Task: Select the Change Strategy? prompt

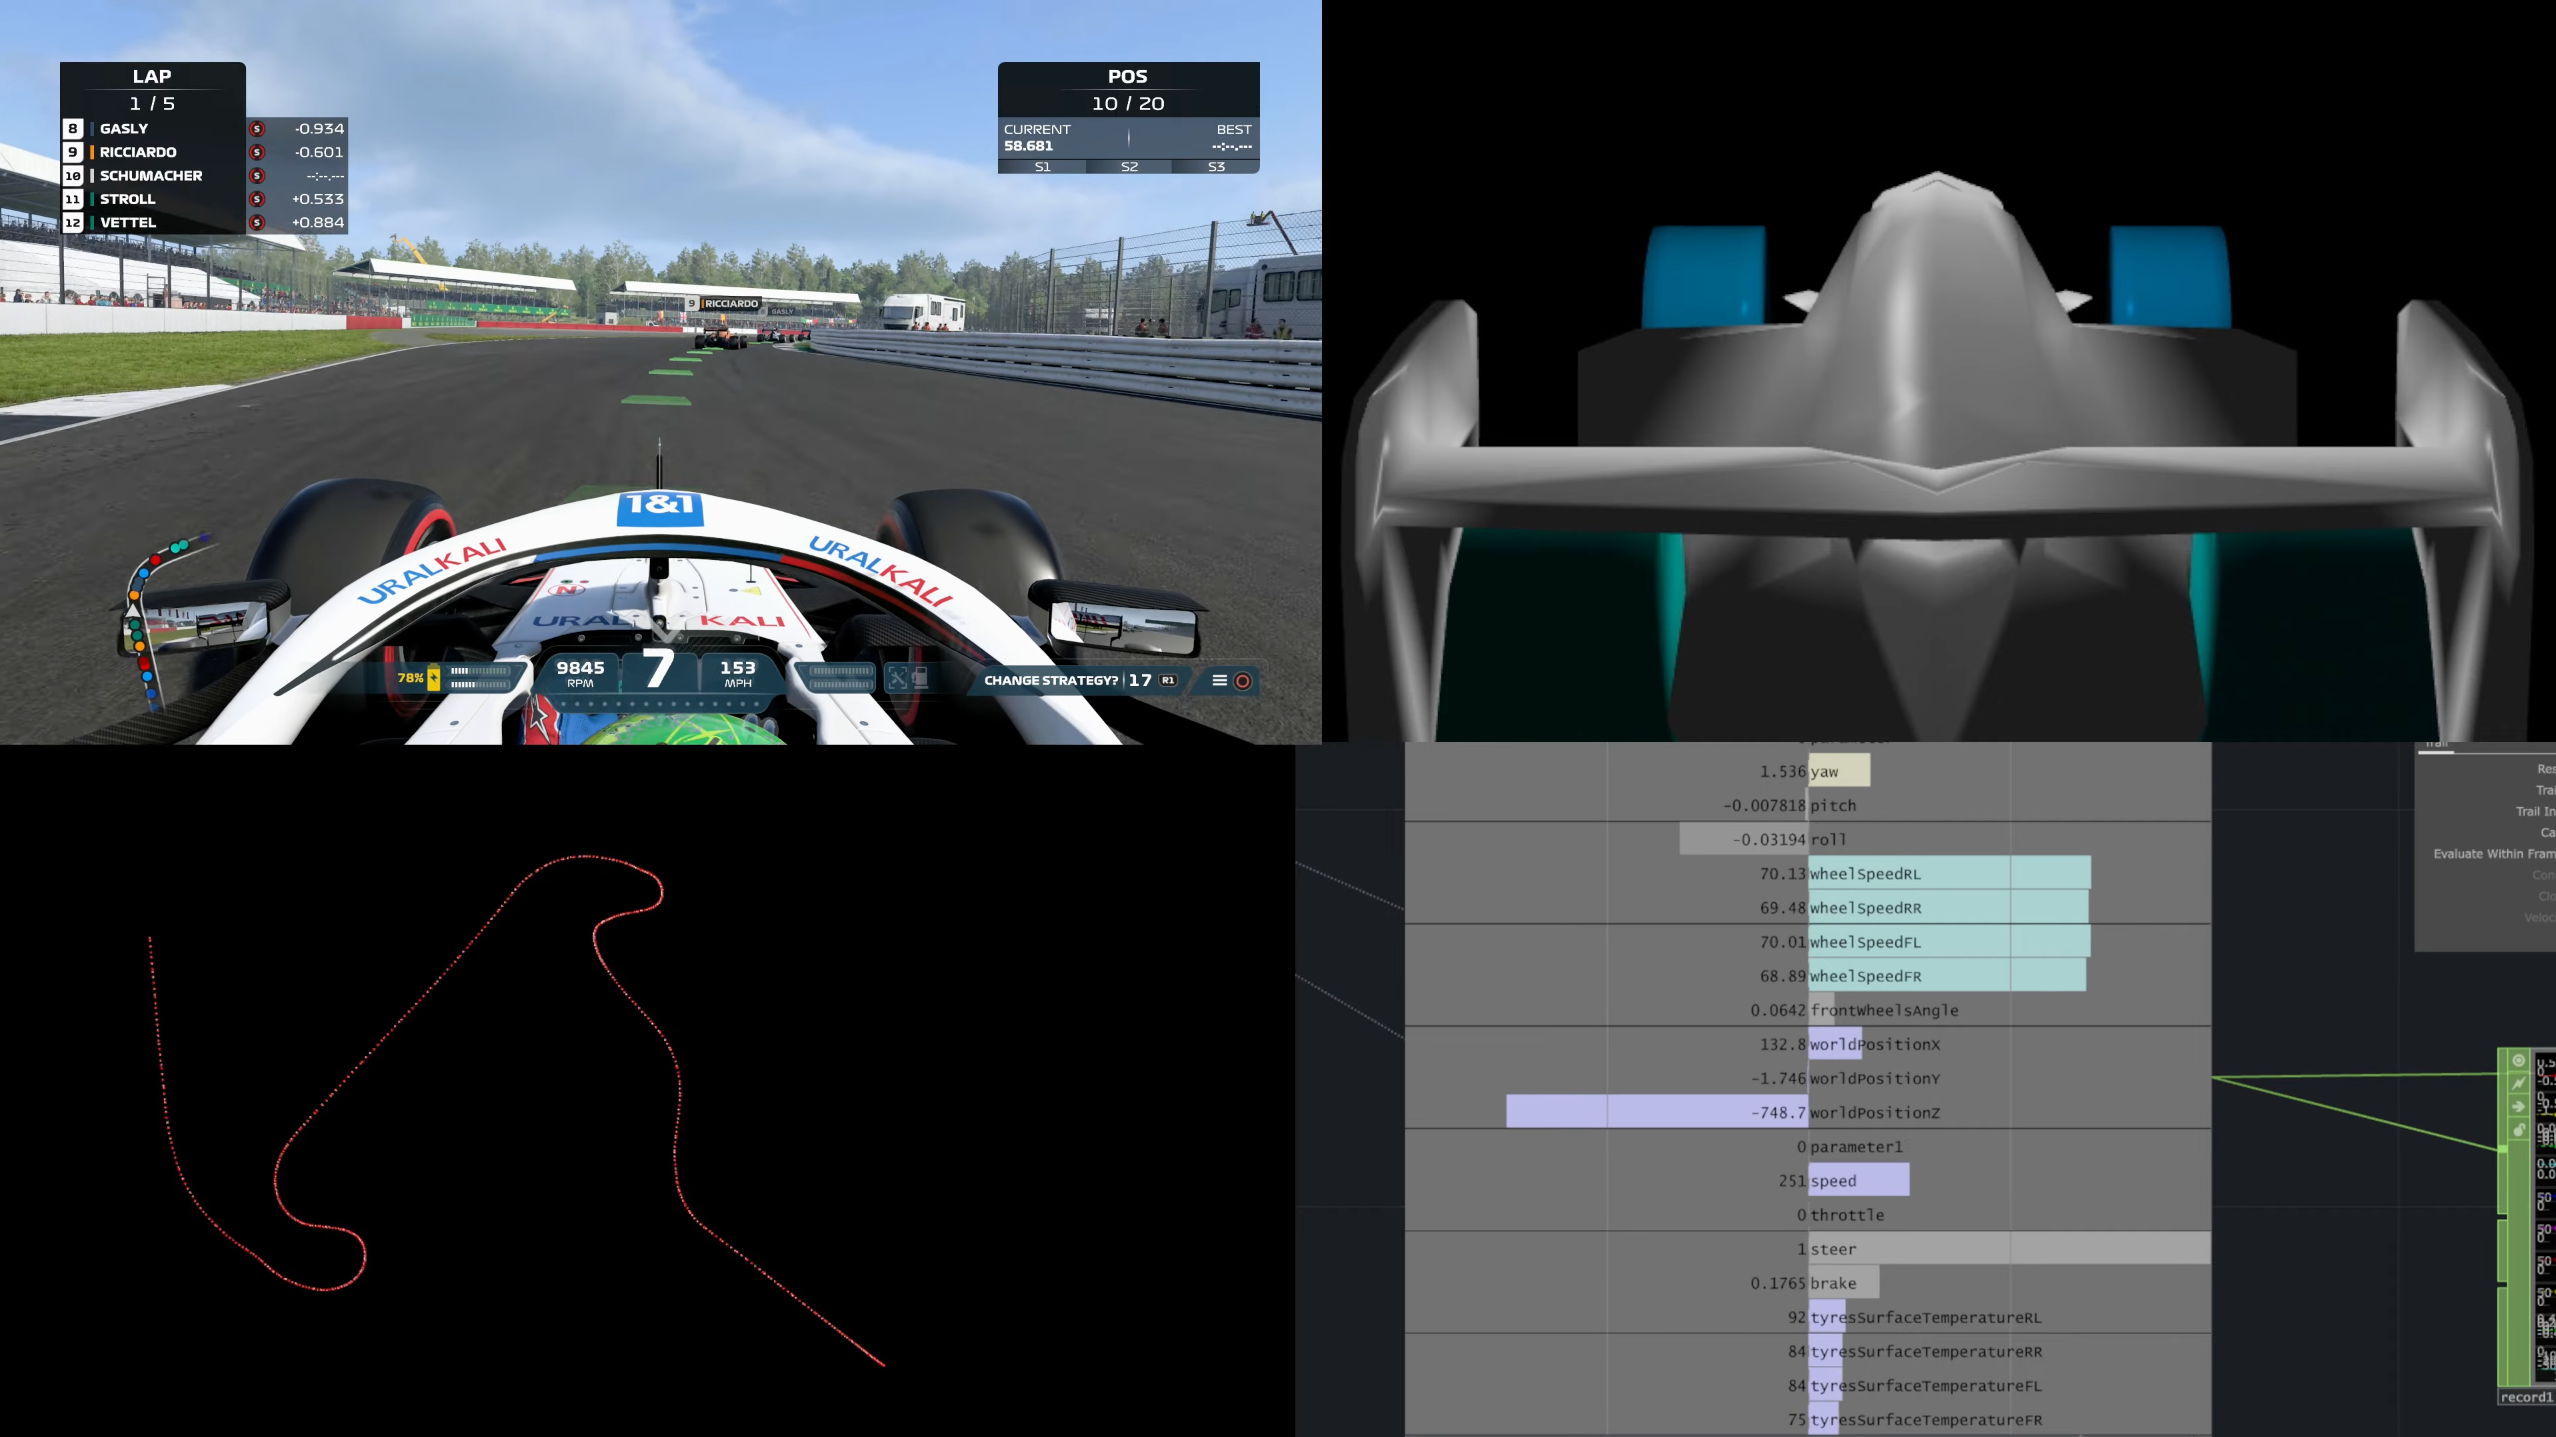Action: click(x=1050, y=680)
